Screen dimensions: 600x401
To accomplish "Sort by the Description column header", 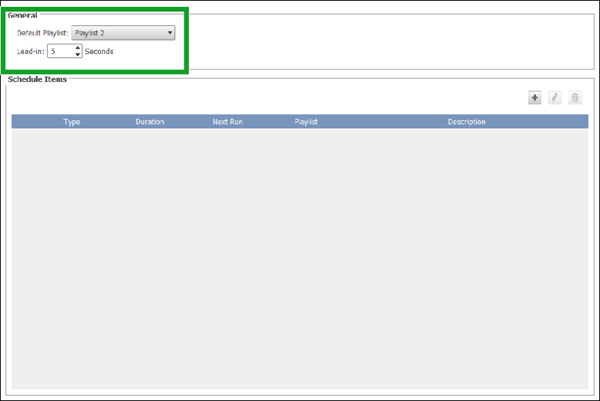I will 466,122.
